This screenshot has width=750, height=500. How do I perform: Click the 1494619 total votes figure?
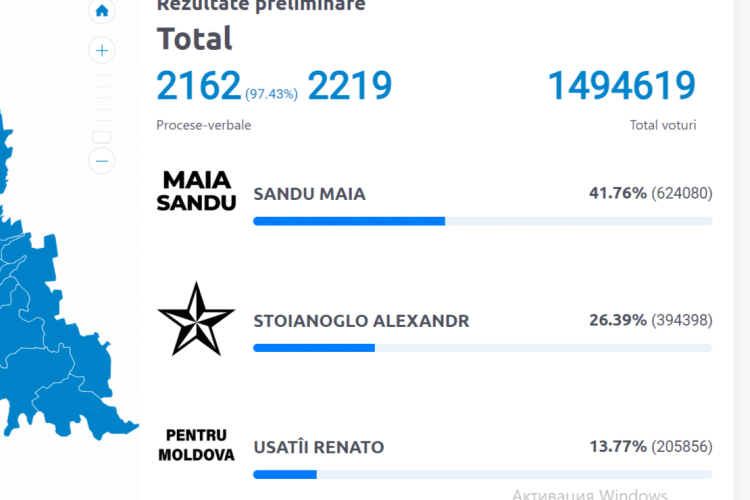(621, 86)
